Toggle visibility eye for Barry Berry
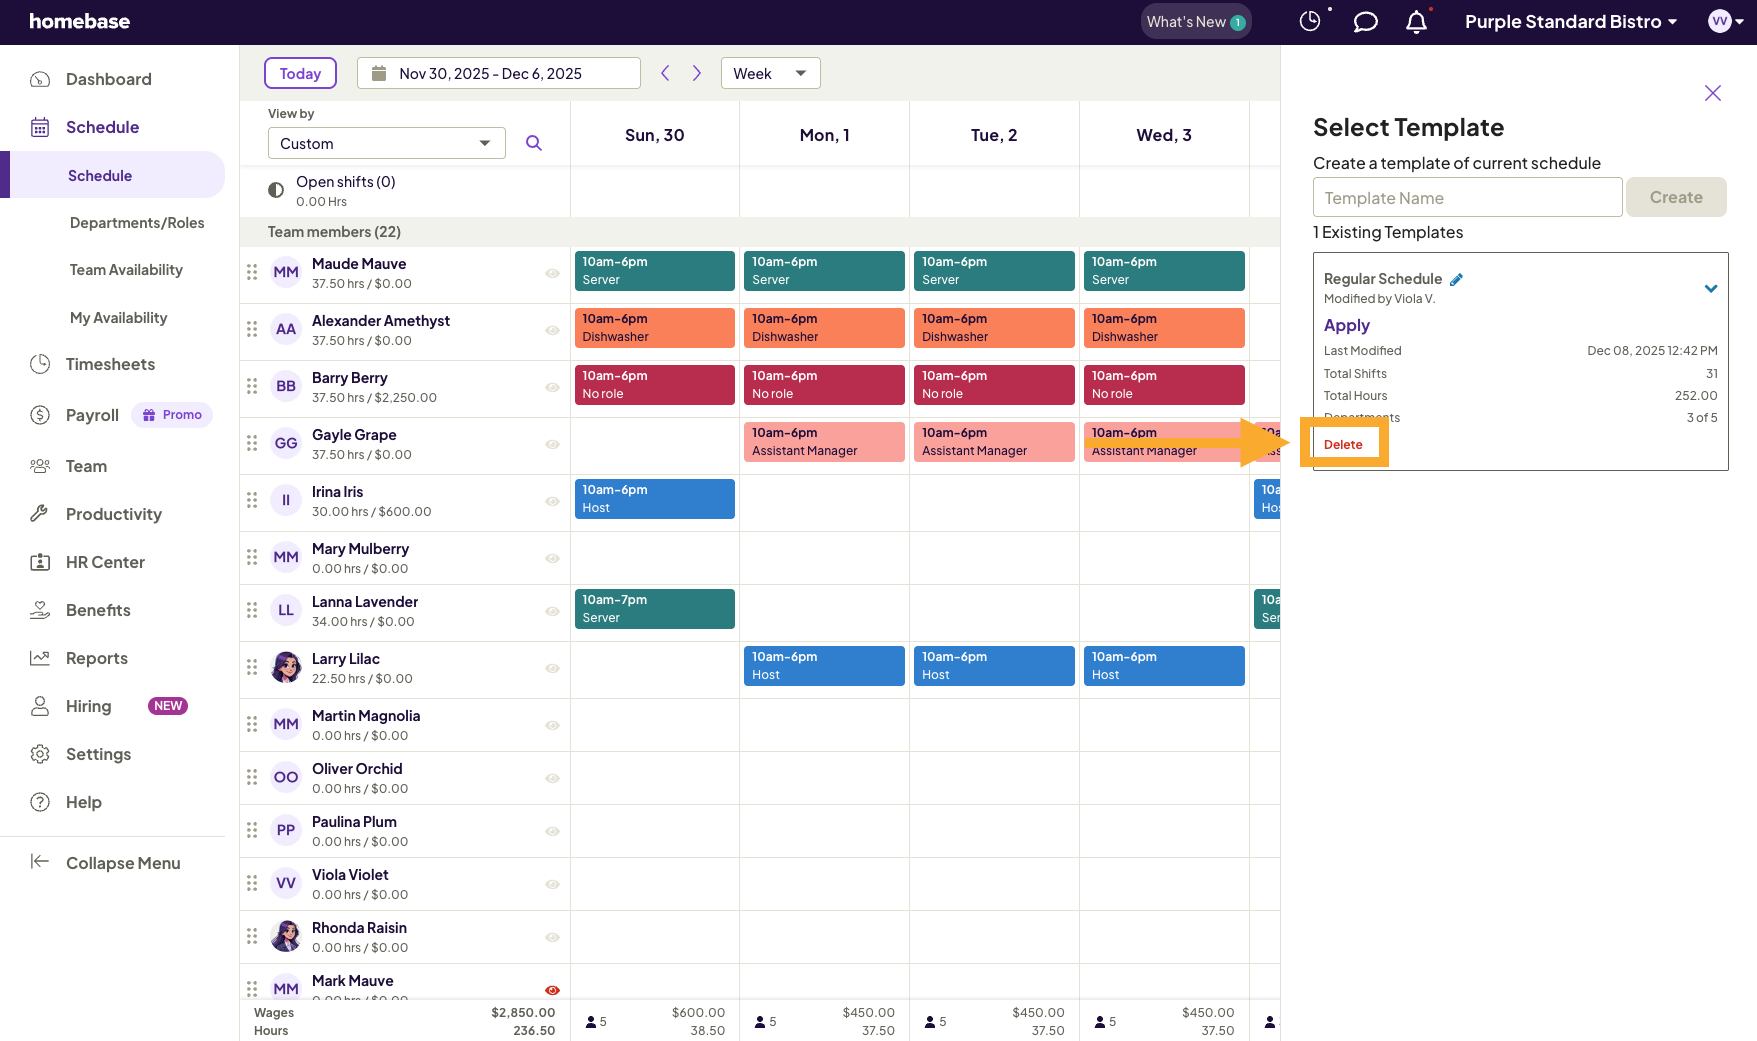 point(552,387)
